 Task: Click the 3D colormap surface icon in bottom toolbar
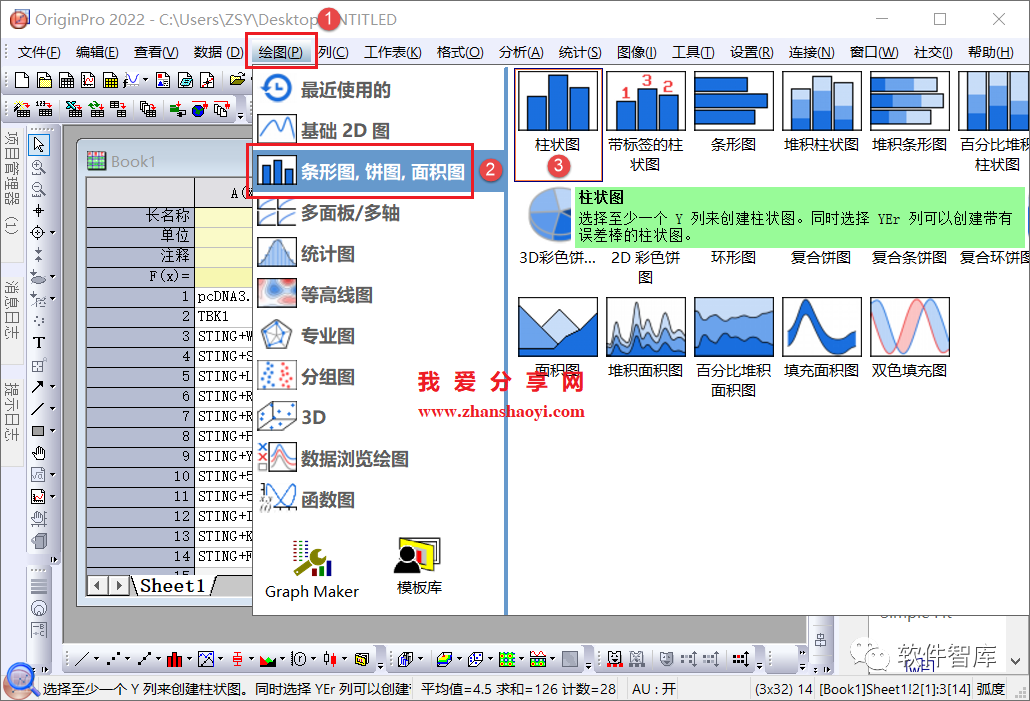(x=445, y=659)
